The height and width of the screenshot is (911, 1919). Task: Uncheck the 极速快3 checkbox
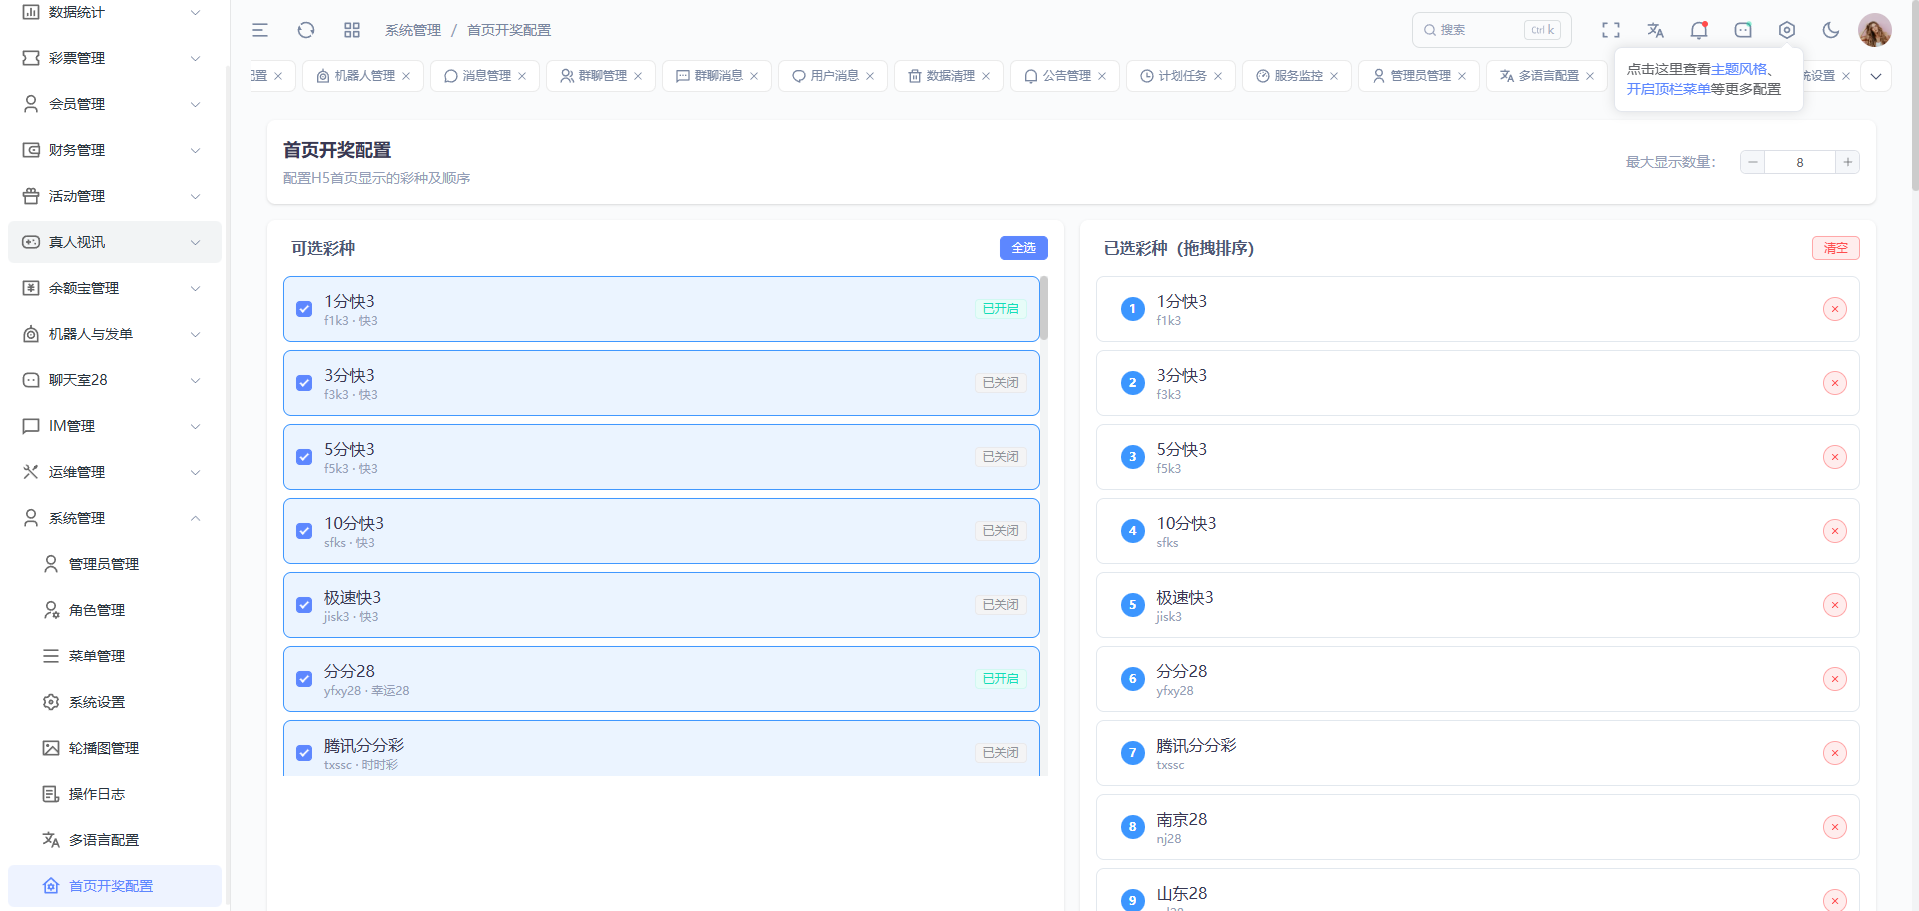click(x=304, y=605)
